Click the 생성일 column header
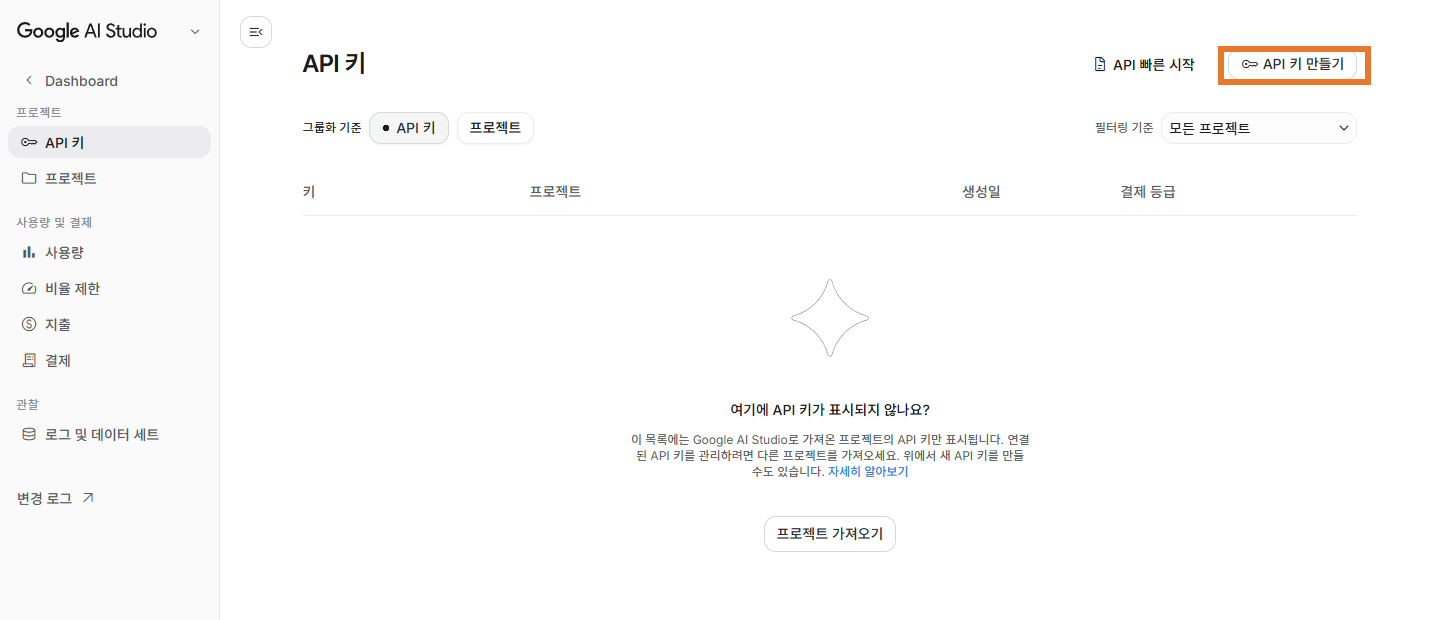 (981, 192)
